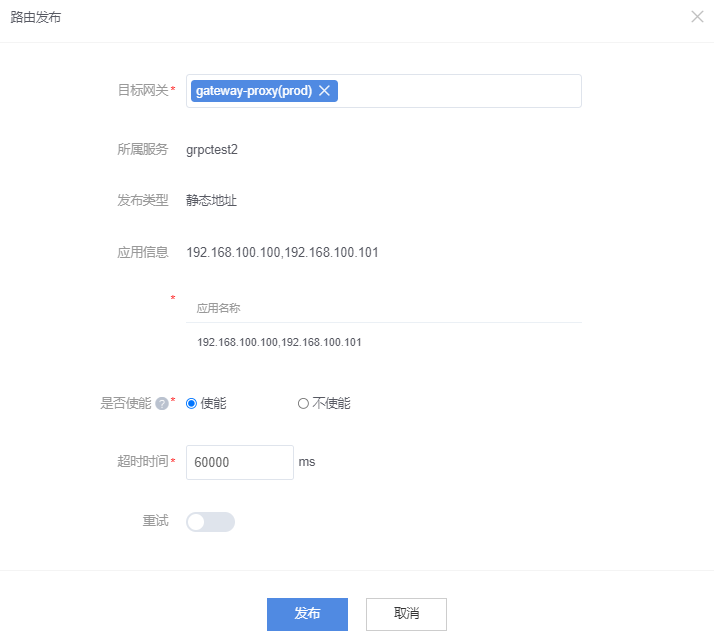Image resolution: width=714 pixels, height=639 pixels.
Task: Remove the gateway-proxy(prod) tag
Action: [x=324, y=91]
